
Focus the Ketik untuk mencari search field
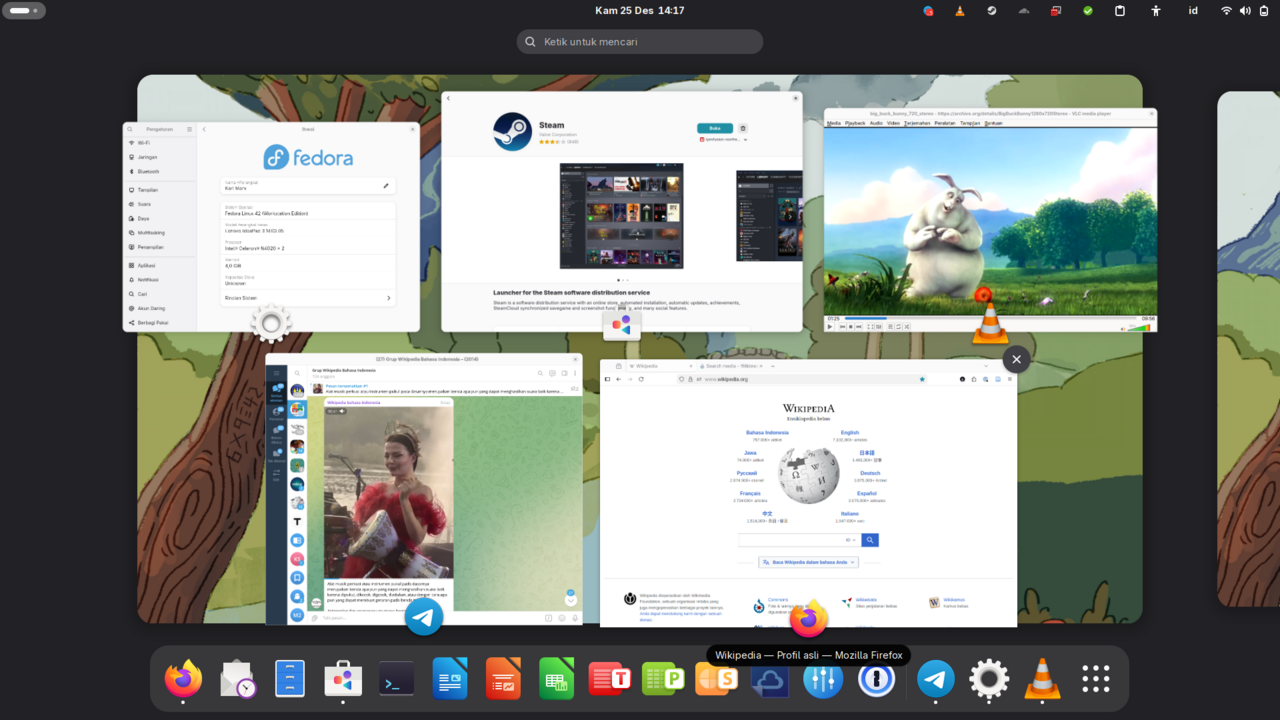[640, 42]
